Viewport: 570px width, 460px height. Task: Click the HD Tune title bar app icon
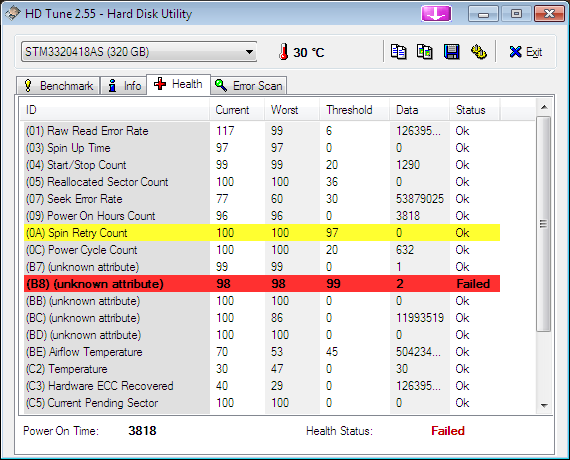click(12, 13)
